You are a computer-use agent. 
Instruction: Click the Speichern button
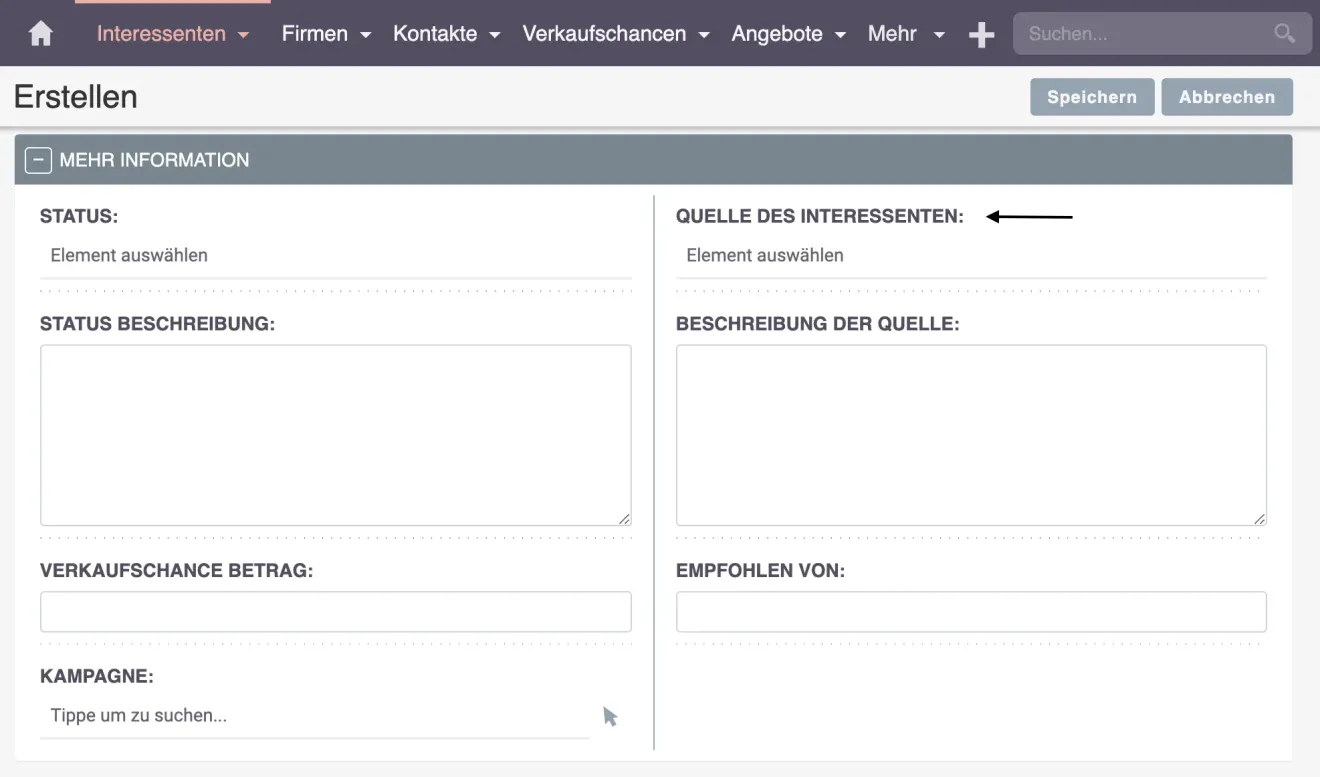pyautogui.click(x=1092, y=96)
